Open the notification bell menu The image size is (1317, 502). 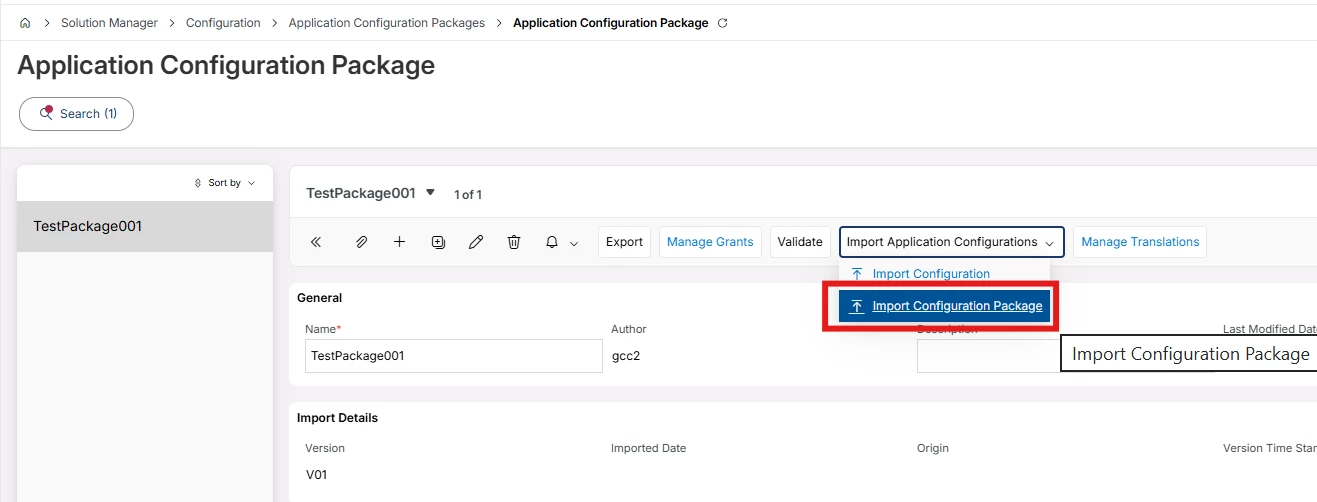click(x=561, y=242)
